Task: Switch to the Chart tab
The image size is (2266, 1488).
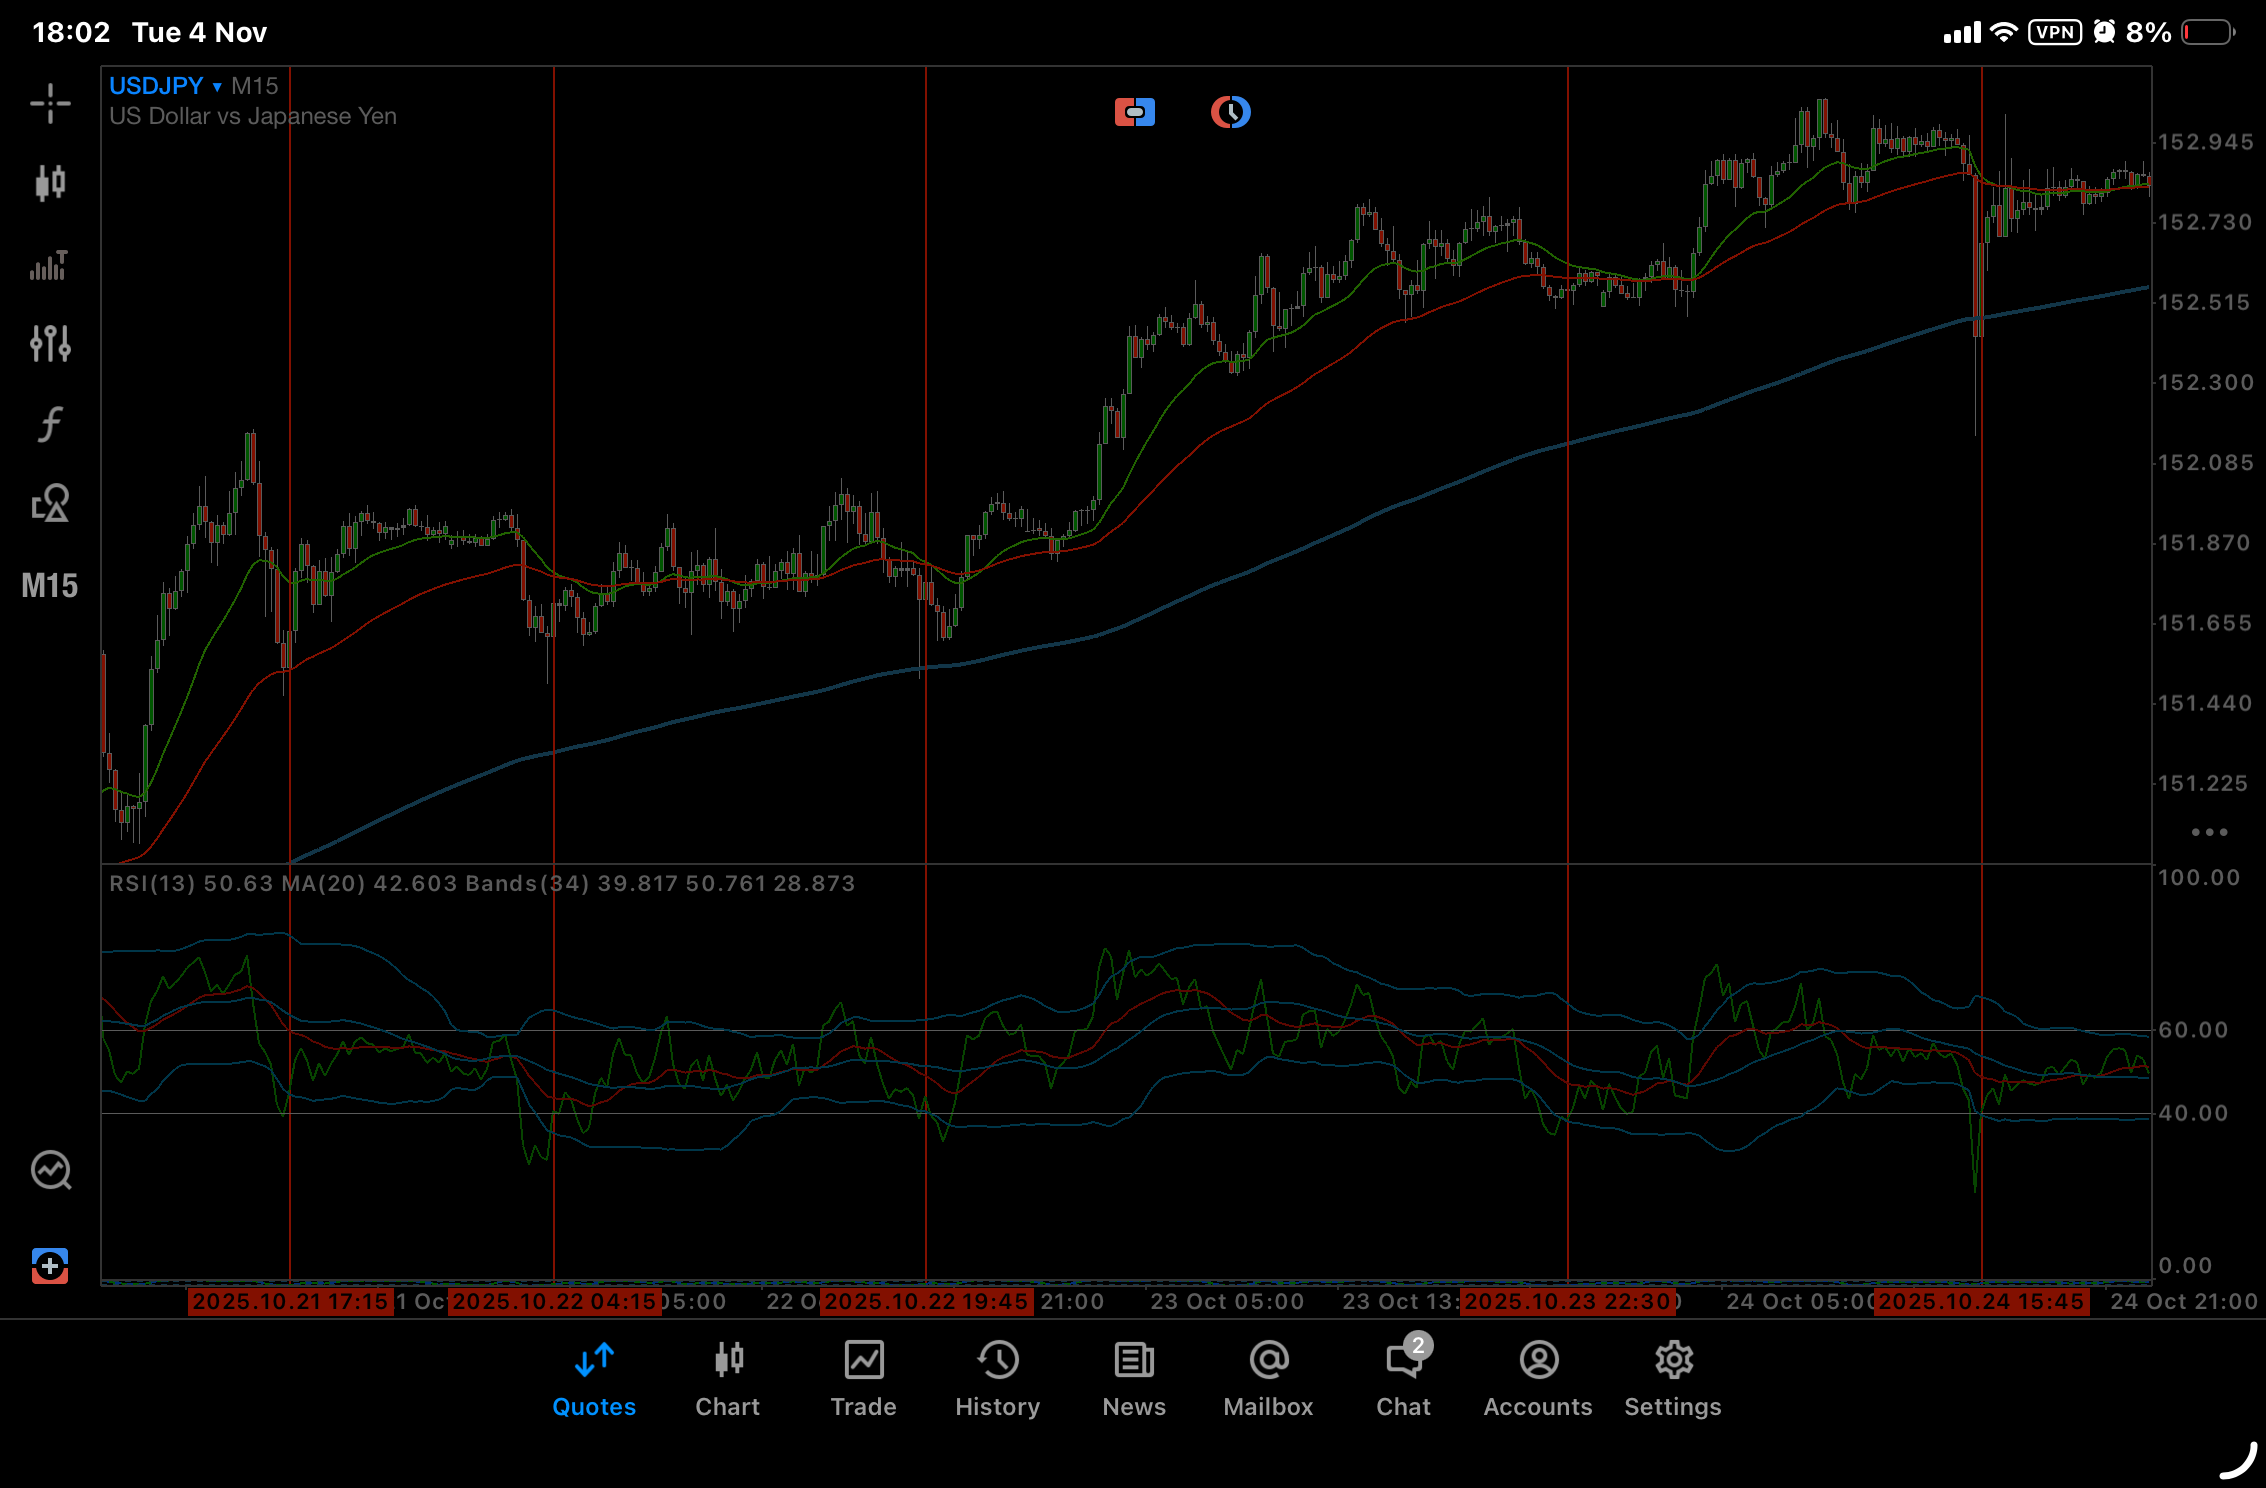Action: coord(728,1380)
